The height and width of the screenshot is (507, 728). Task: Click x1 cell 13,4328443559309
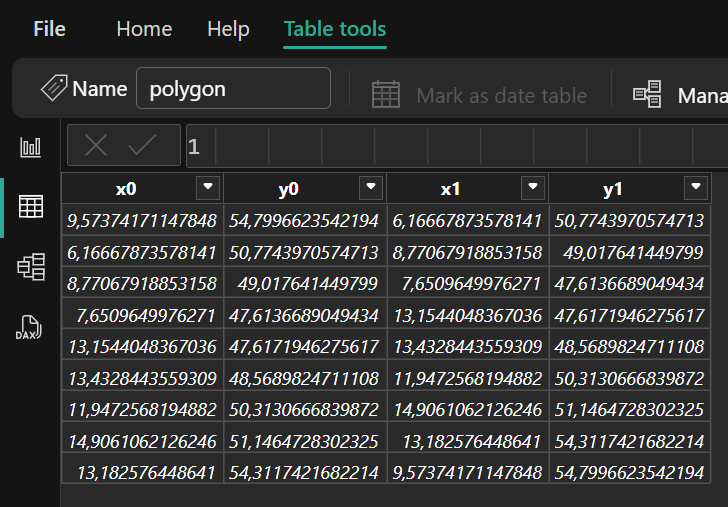pos(468,346)
